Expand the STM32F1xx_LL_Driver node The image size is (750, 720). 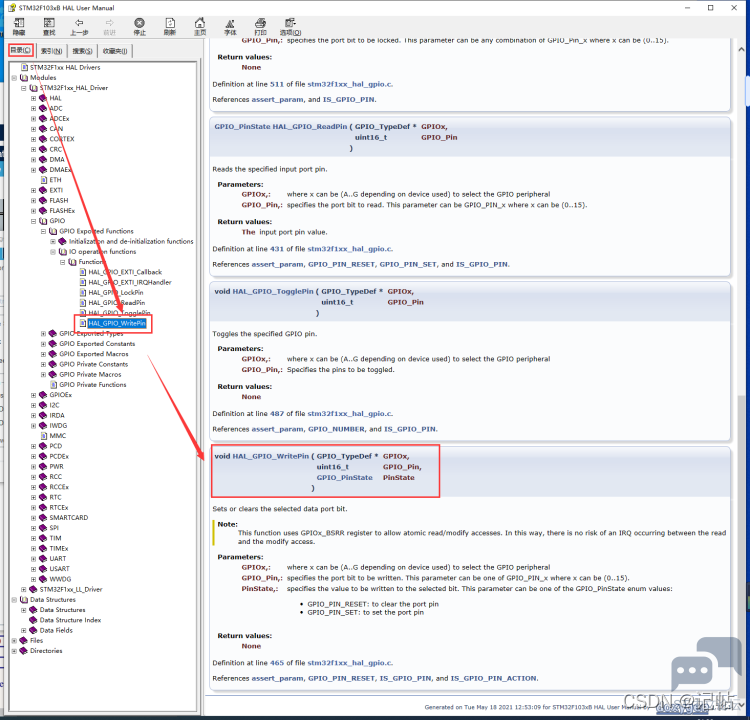click(23, 589)
